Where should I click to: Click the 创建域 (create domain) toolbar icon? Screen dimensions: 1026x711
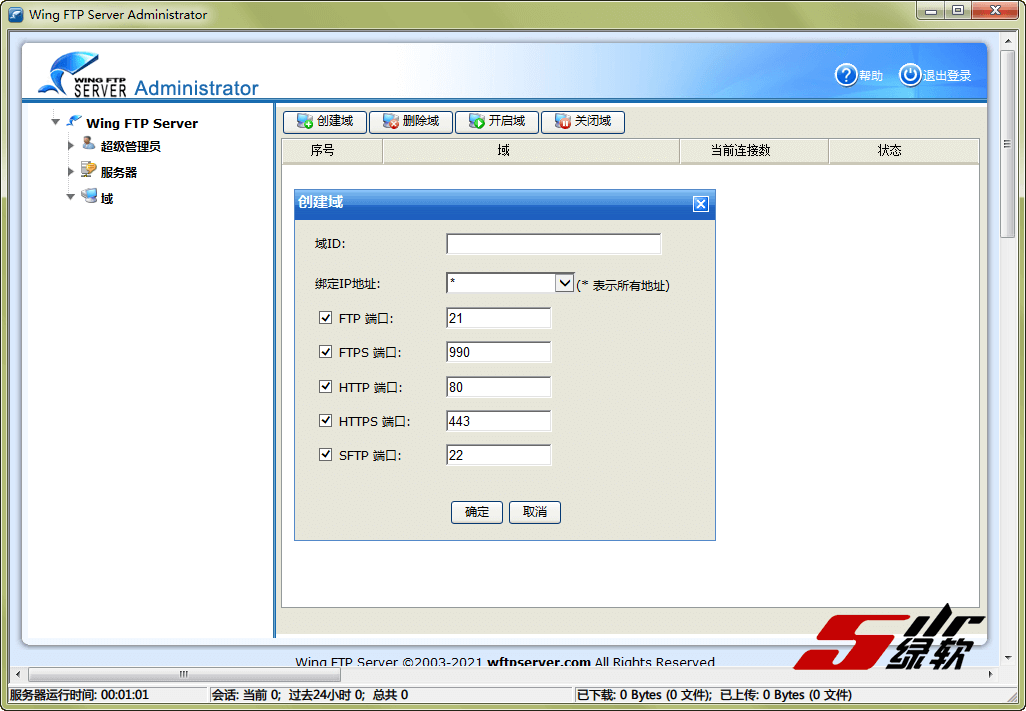[304, 122]
